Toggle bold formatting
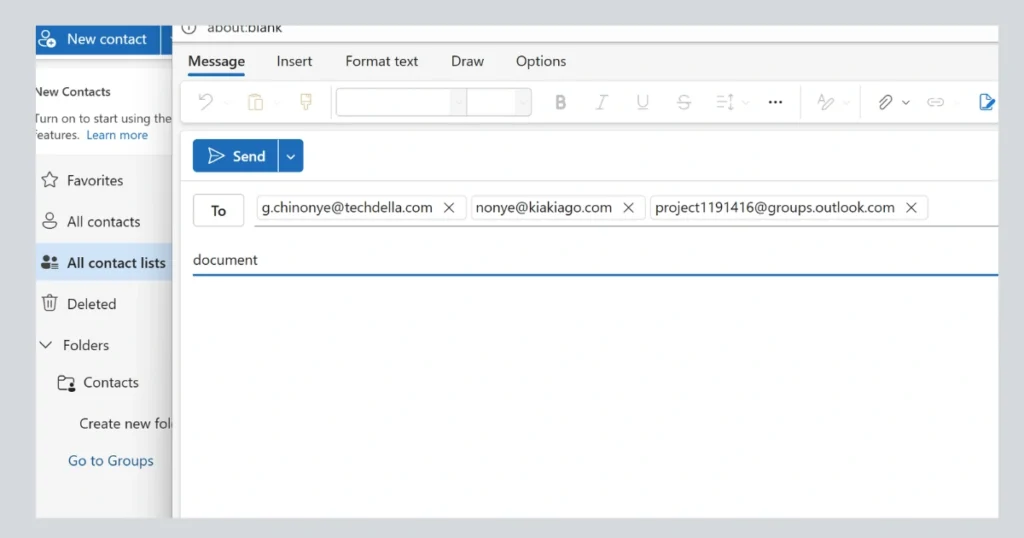 (x=560, y=102)
